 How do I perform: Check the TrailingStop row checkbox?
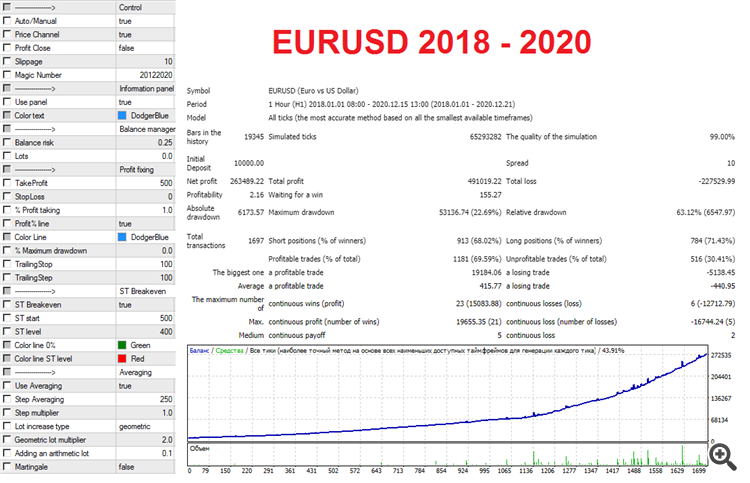pos(7,263)
